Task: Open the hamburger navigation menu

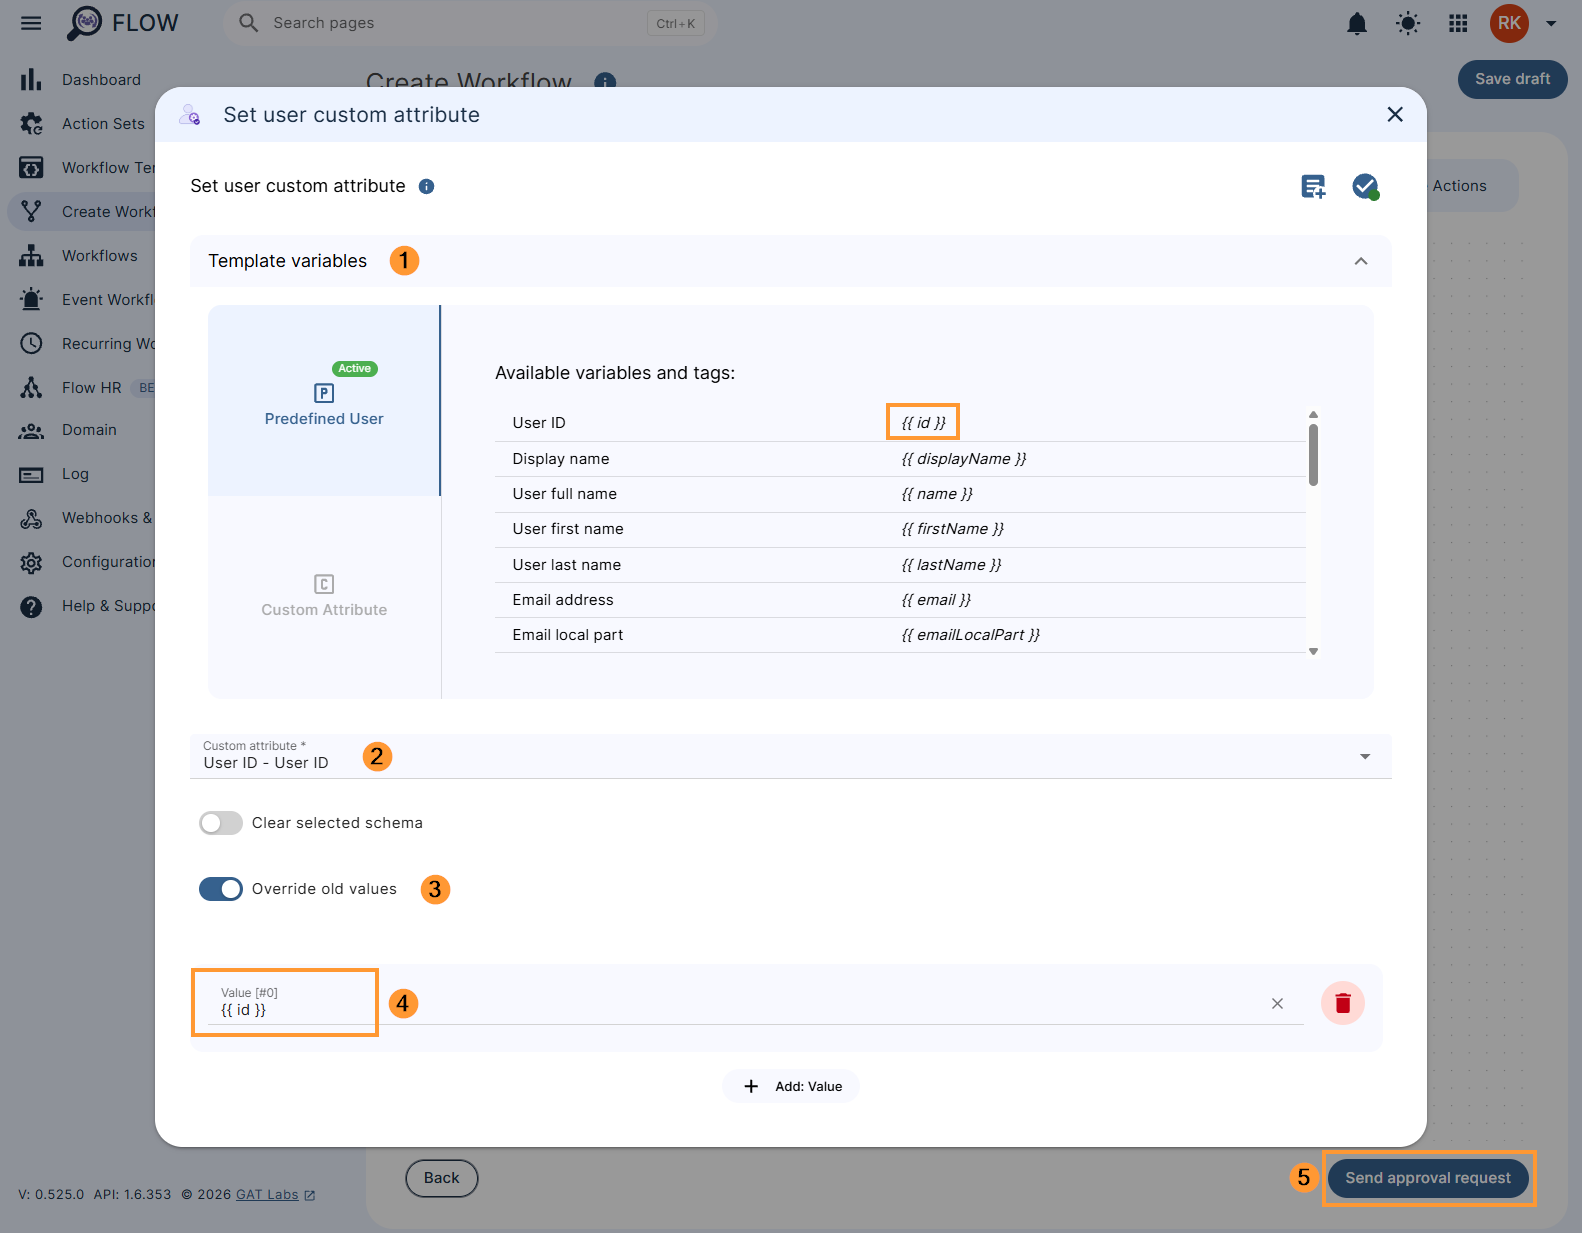Action: [31, 23]
